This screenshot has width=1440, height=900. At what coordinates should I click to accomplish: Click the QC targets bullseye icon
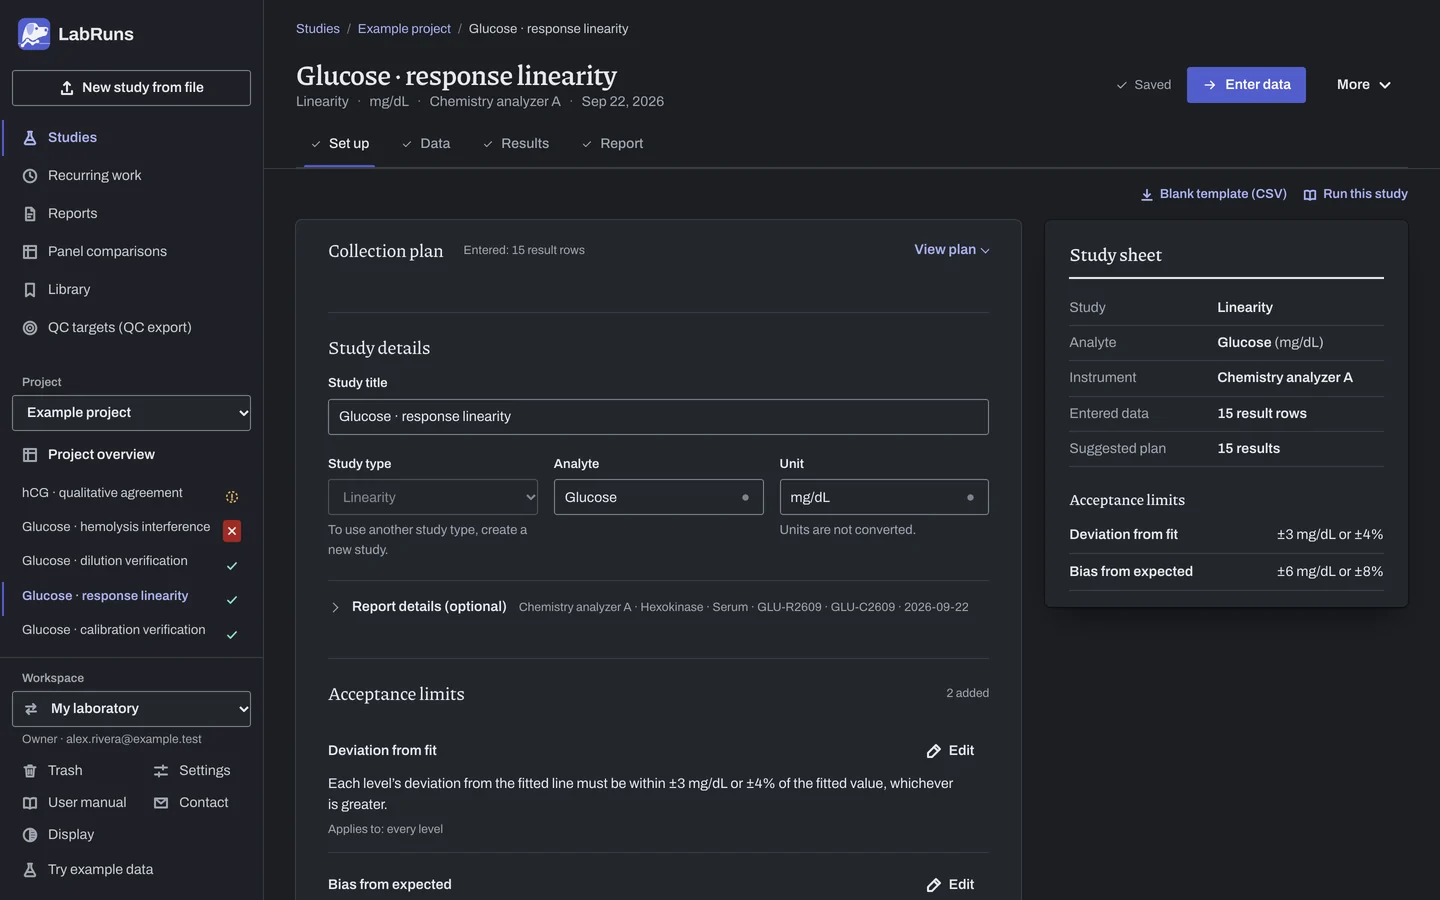30,328
